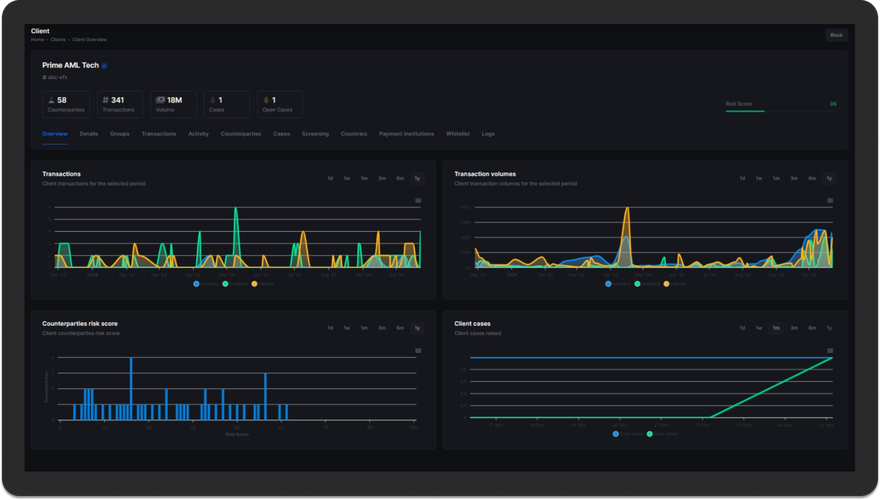Select 1d period on Transactions chart
Viewport: 880px width, 500px height.
[330, 178]
